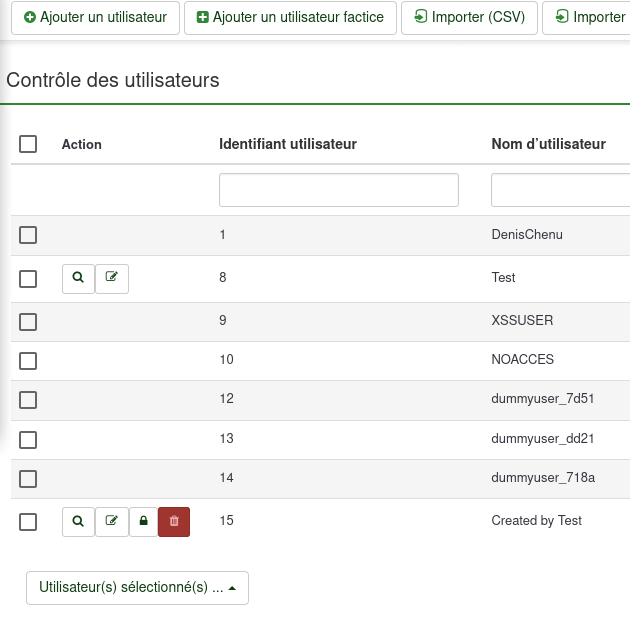The width and height of the screenshot is (630, 622).
Task: Click the padlock permissions icon in row 15
Action: pyautogui.click(x=143, y=521)
